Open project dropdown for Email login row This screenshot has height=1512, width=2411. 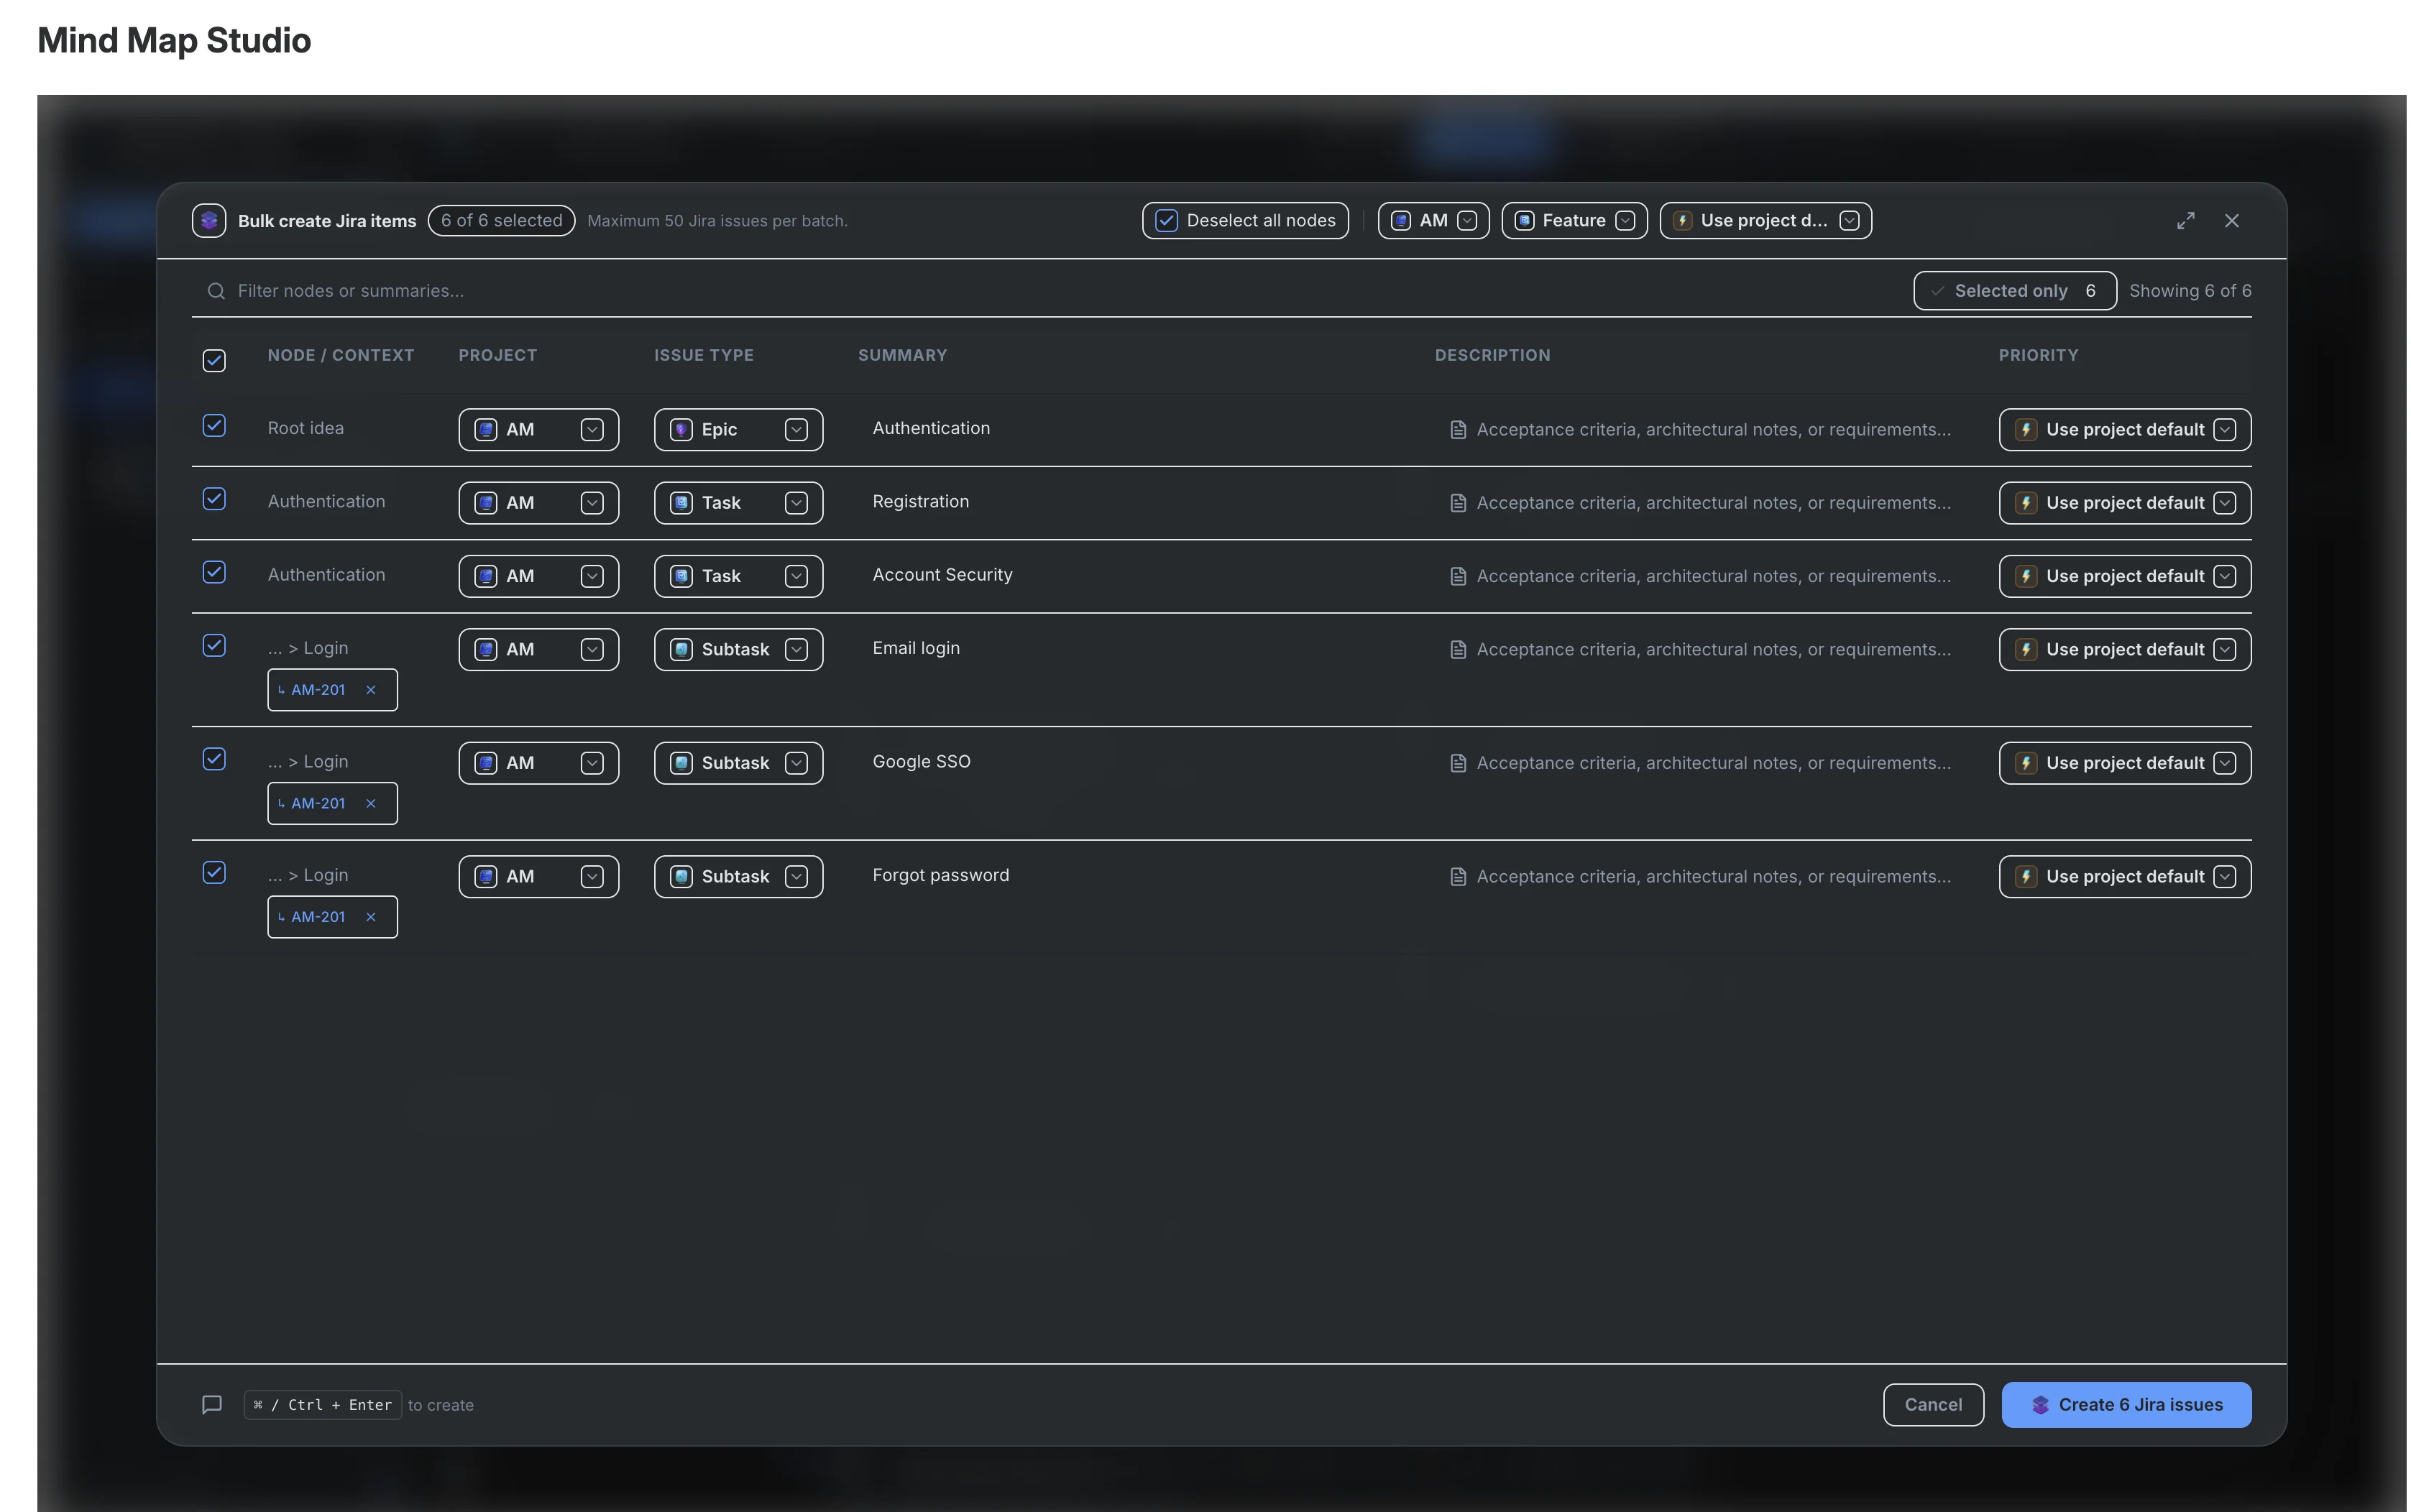click(x=538, y=650)
